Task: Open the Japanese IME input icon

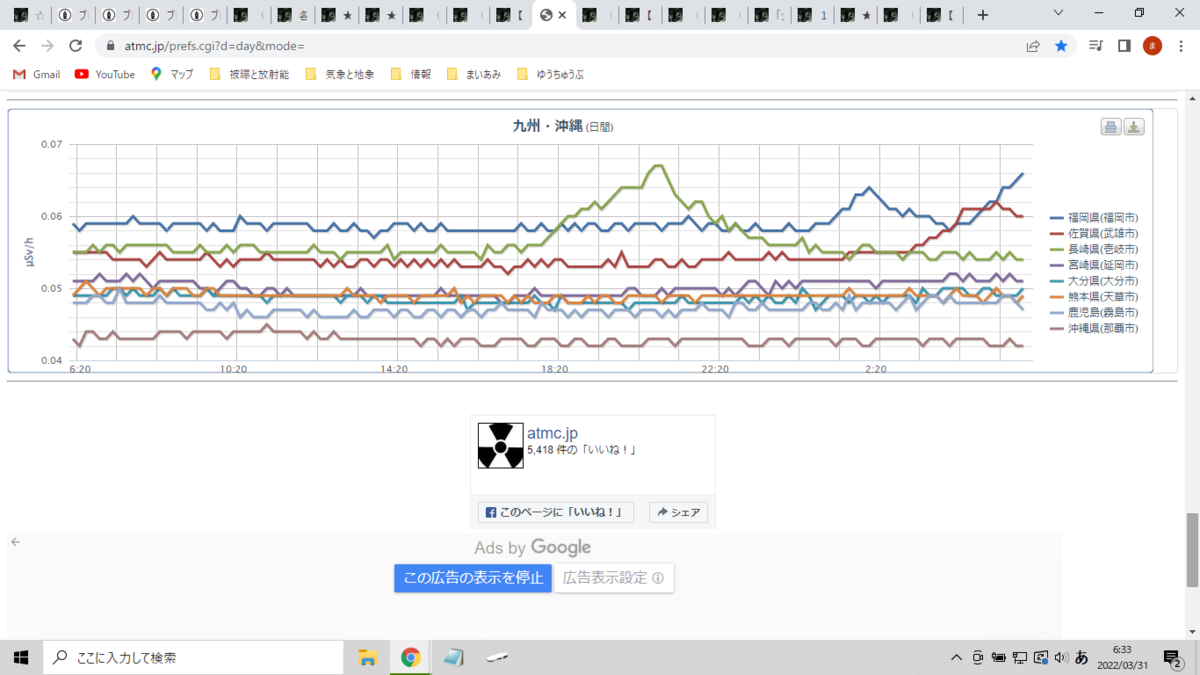Action: pos(1081,657)
